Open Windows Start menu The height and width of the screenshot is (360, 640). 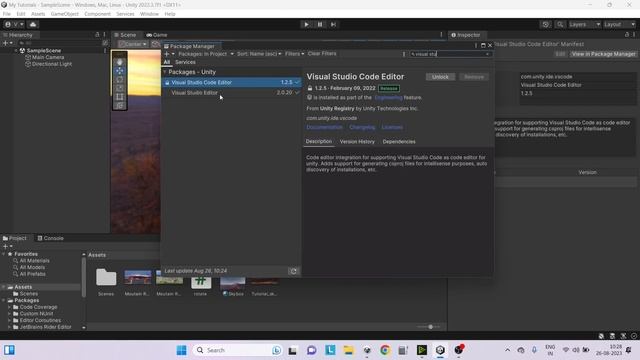tap(181, 350)
